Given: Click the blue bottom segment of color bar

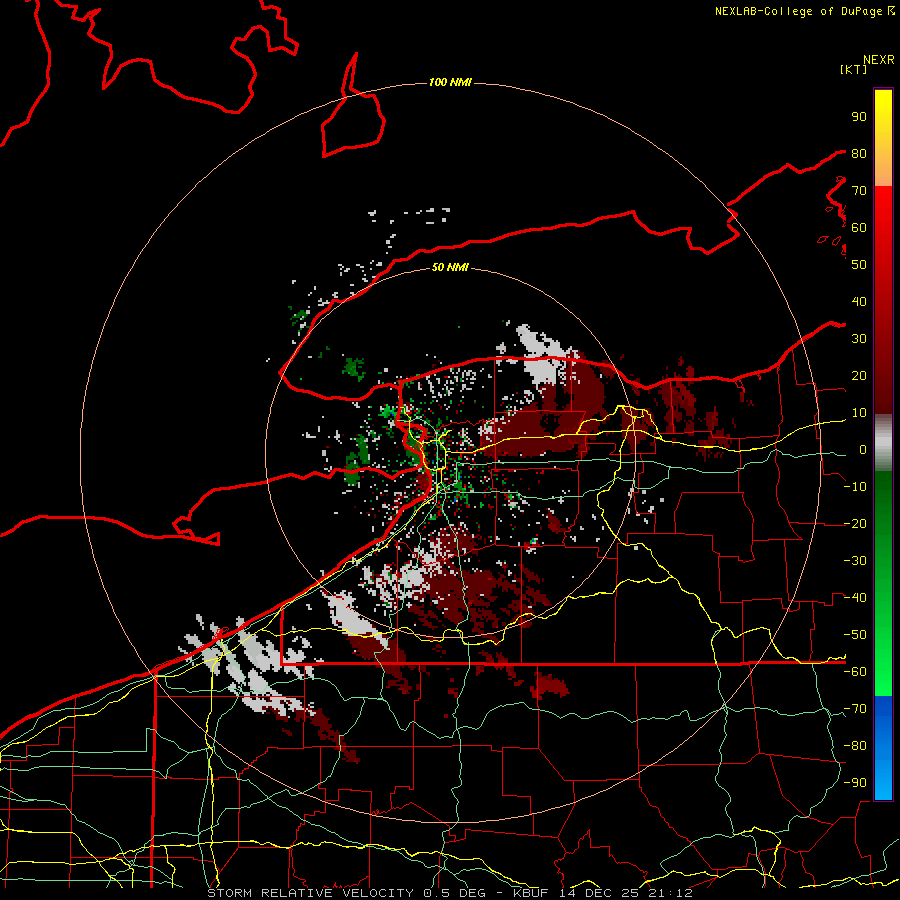Looking at the screenshot, I should click(883, 748).
